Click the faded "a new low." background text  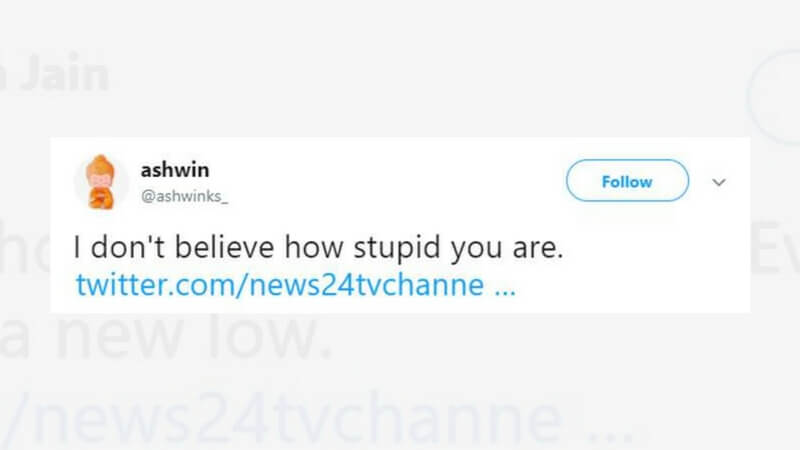coord(165,336)
